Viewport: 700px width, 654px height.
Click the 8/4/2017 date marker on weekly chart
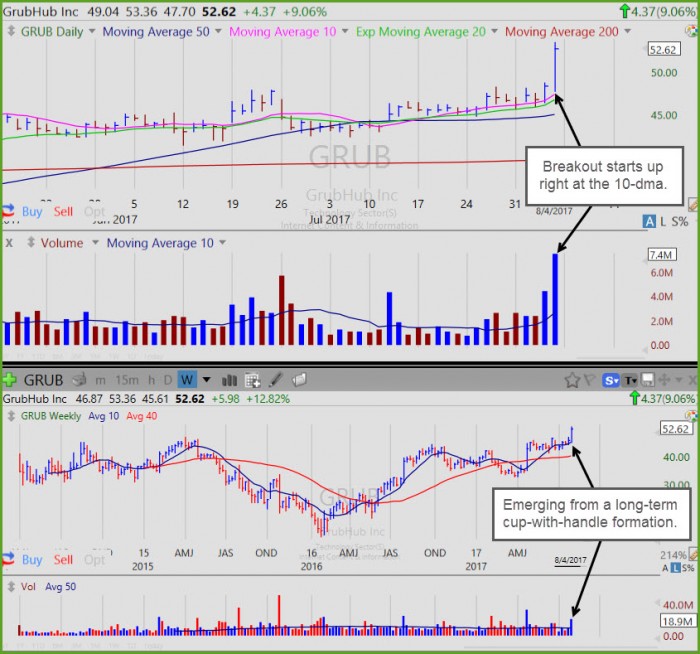point(570,560)
